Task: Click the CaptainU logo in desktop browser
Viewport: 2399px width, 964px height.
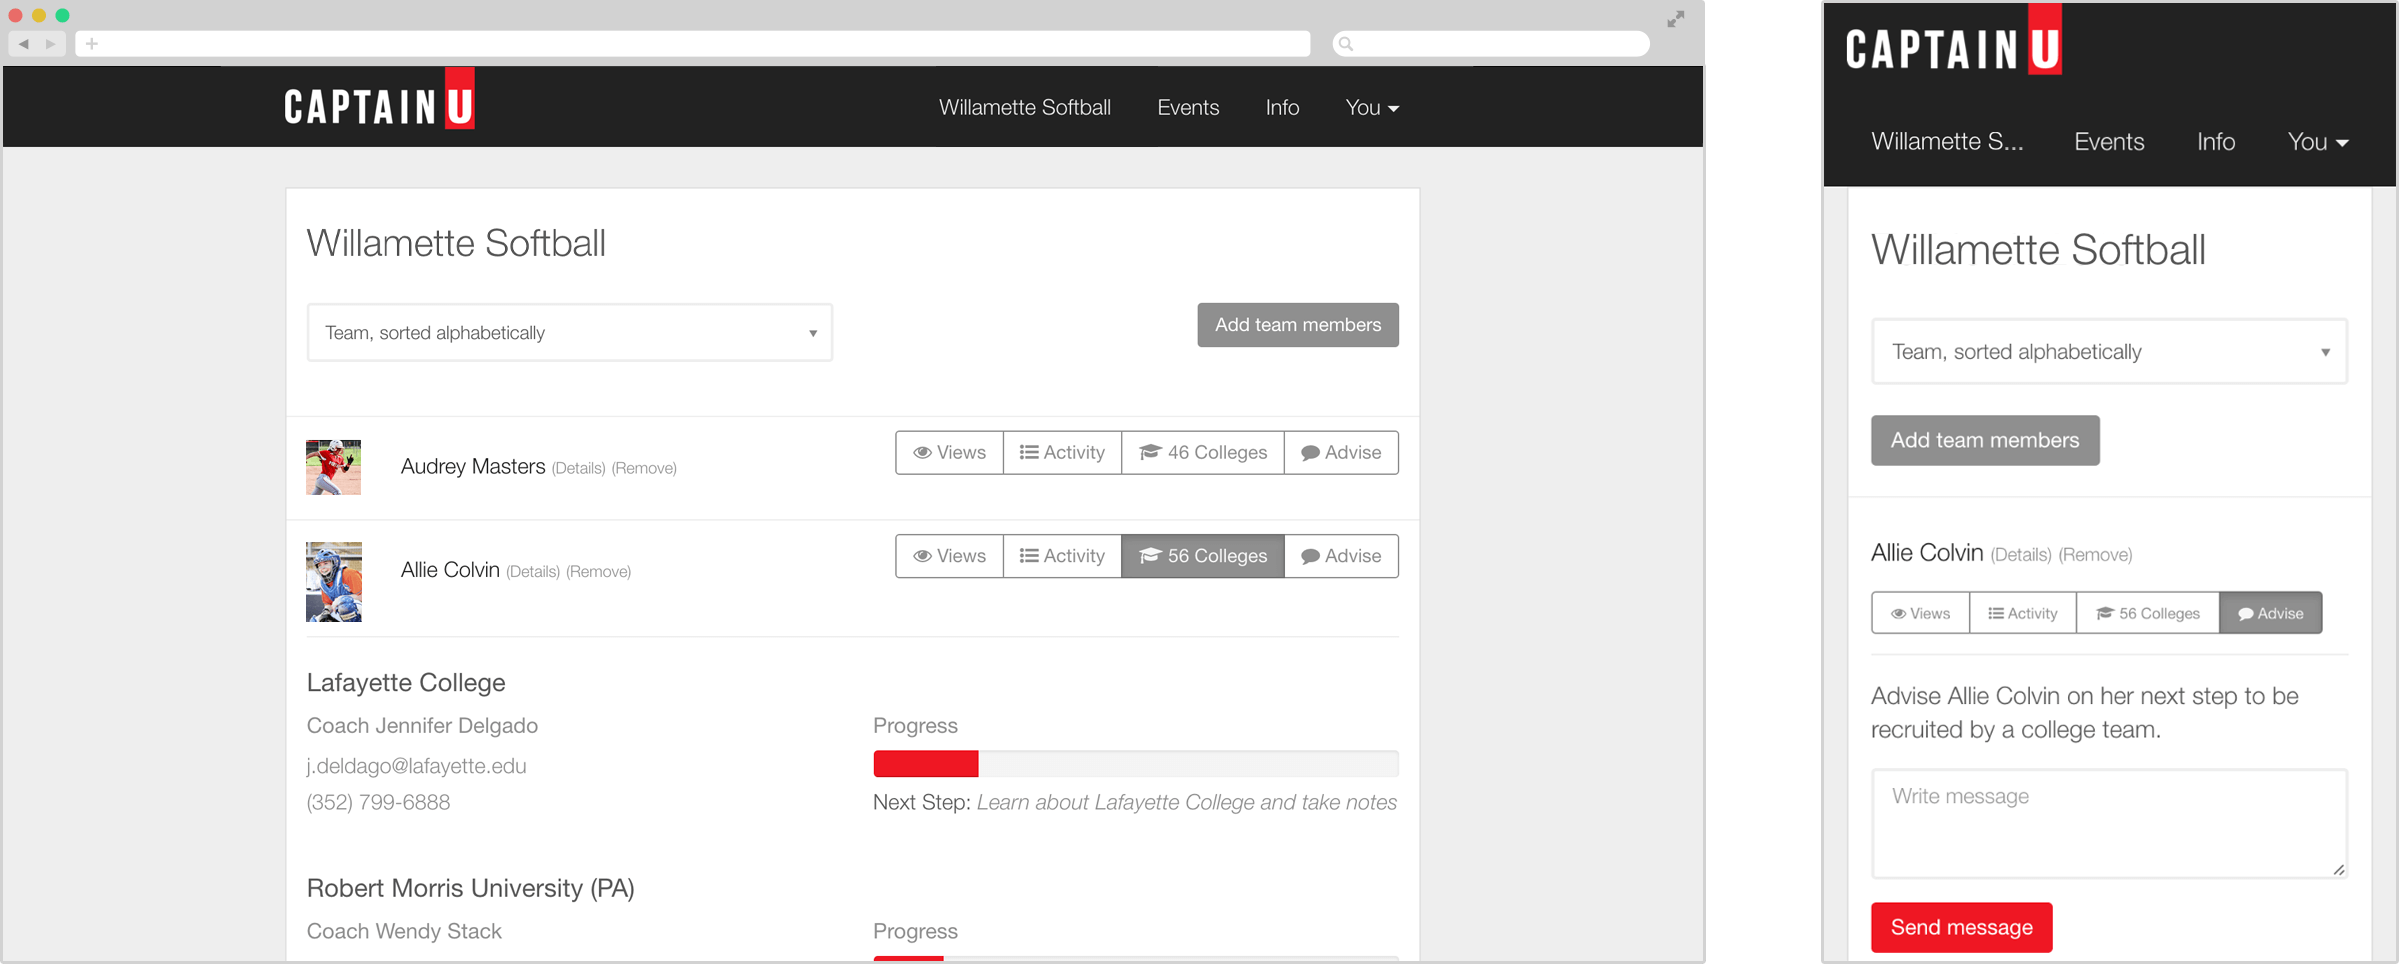Action: pos(379,99)
